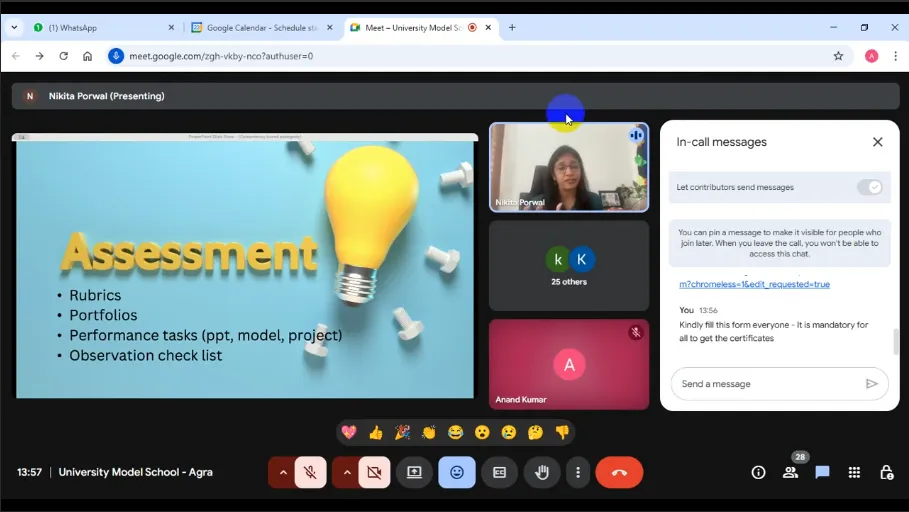Viewport: 909px width, 512px height.
Task: Open the three-dot more options menu
Action: (577, 473)
